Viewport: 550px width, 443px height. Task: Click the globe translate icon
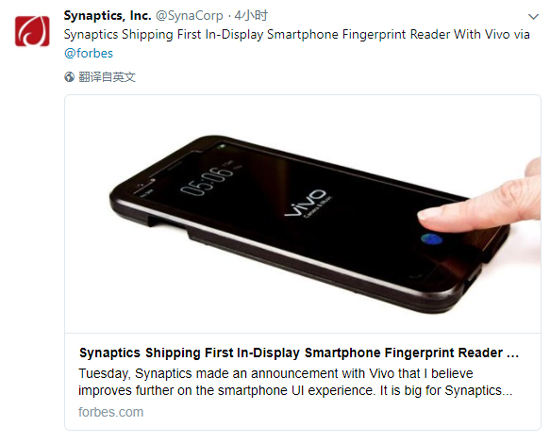[x=69, y=77]
